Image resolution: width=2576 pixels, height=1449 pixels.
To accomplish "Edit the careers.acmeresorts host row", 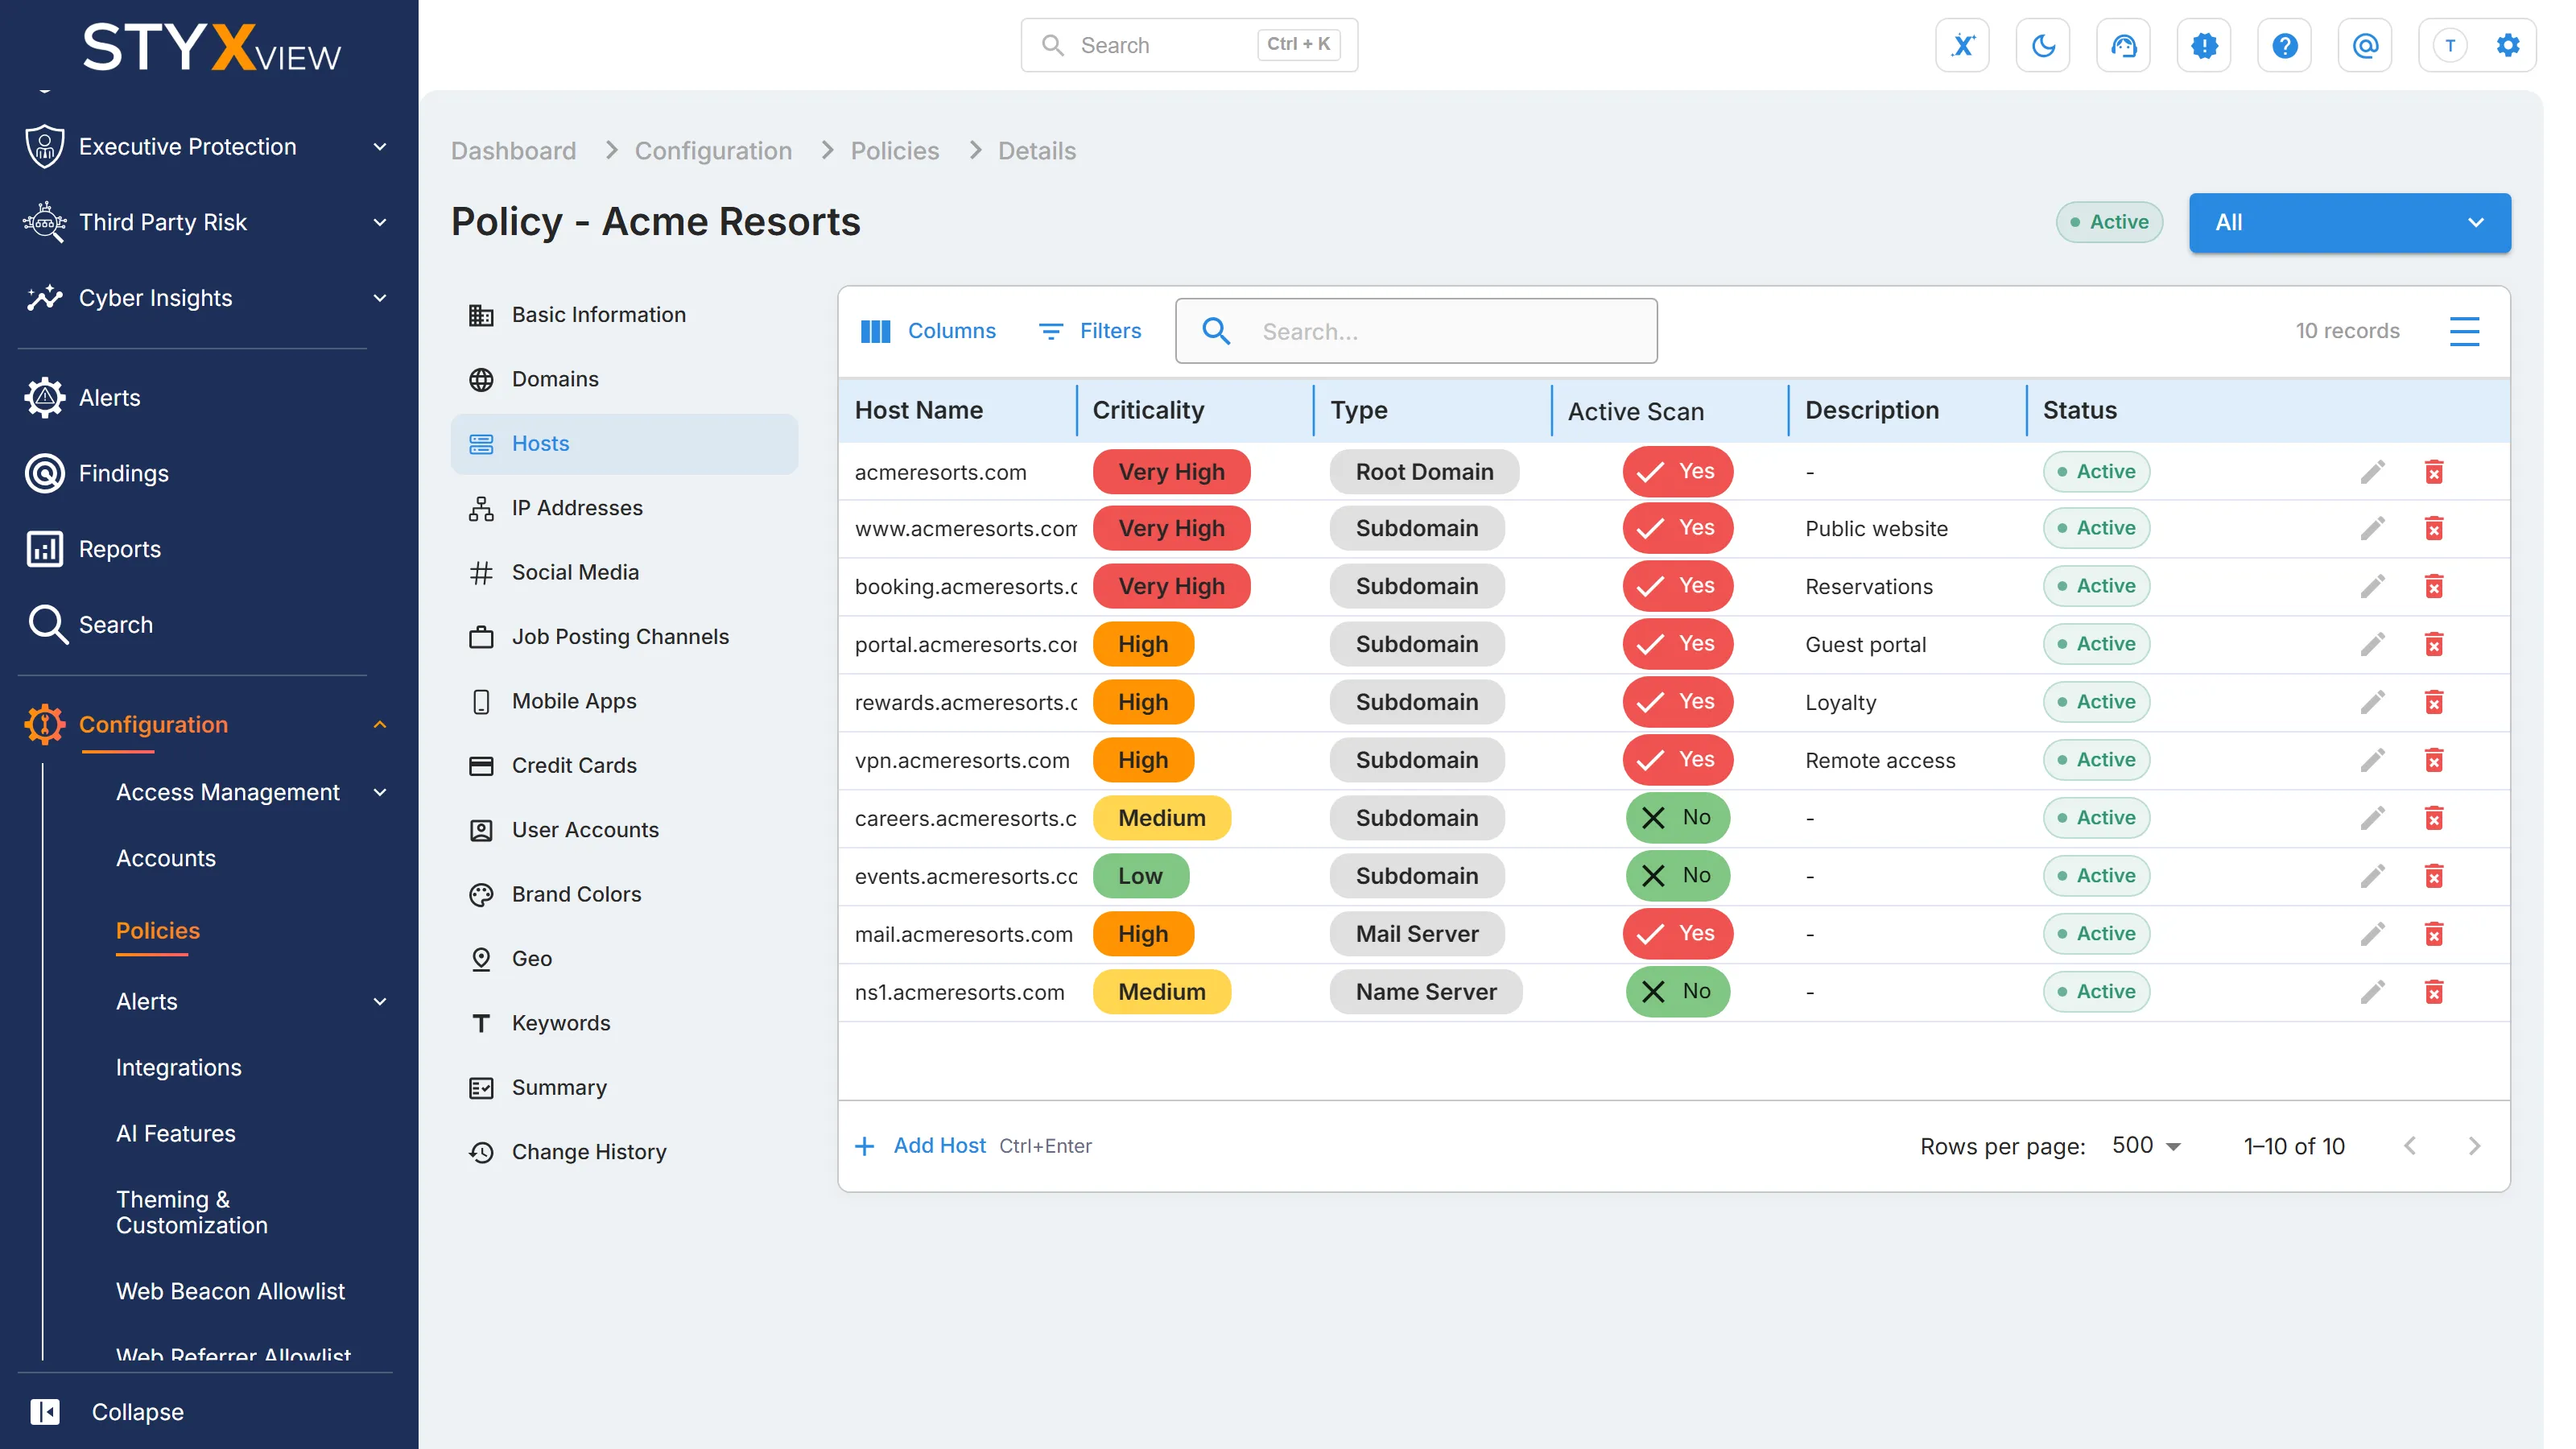I will tap(2373, 818).
